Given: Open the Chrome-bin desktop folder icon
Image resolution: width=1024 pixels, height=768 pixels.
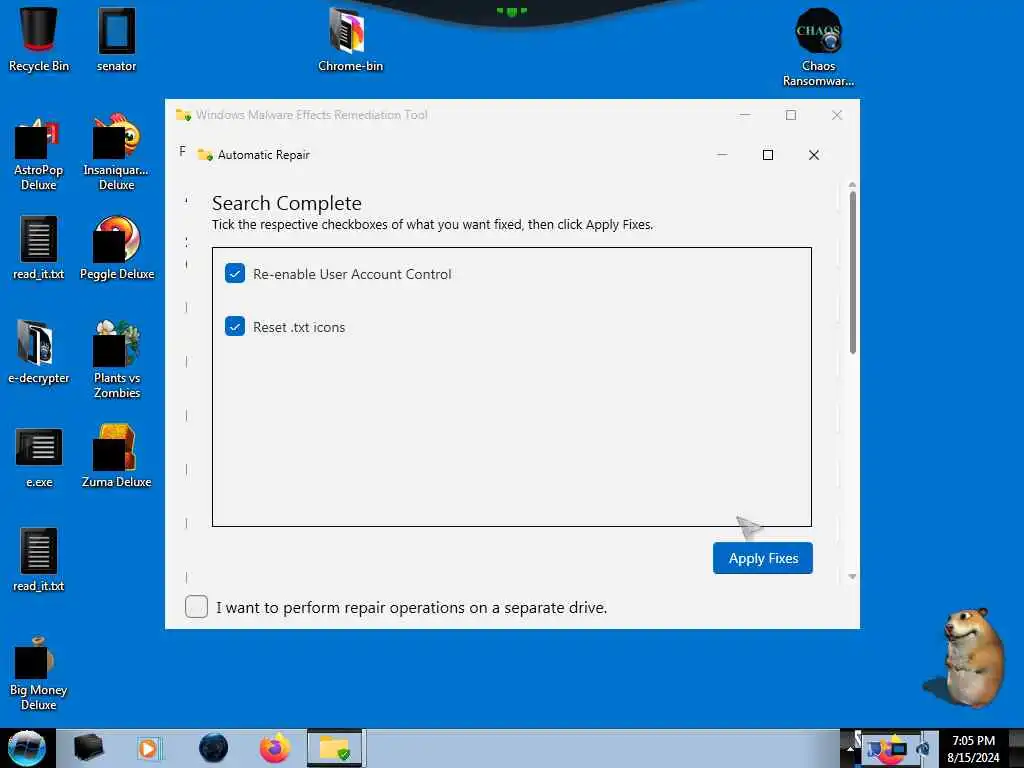Looking at the screenshot, I should 350,39.
